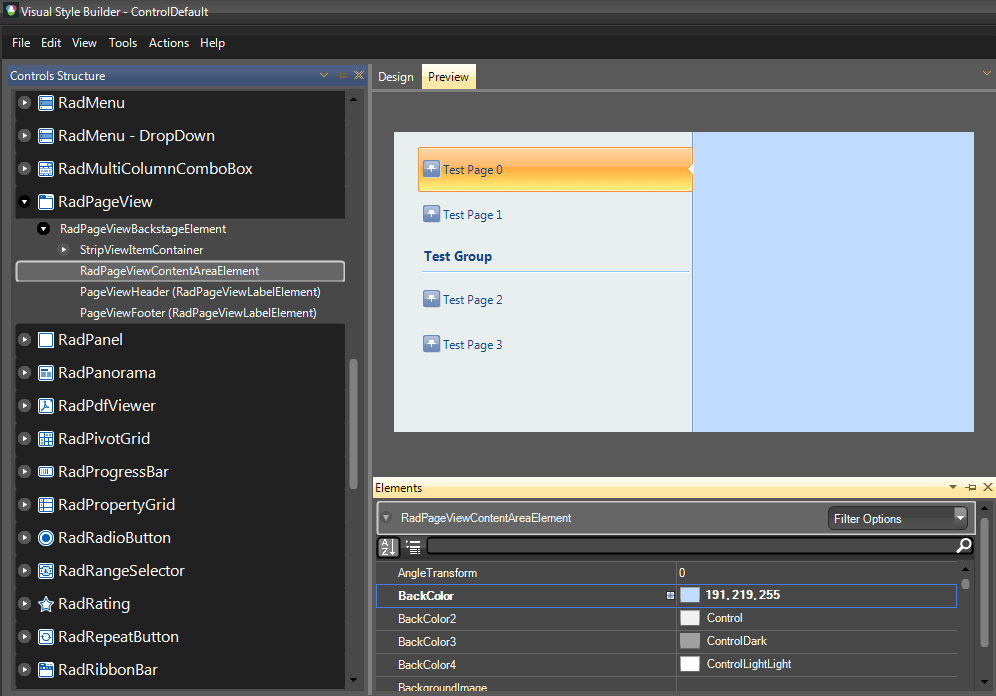Click inside the Elements search field

690,547
